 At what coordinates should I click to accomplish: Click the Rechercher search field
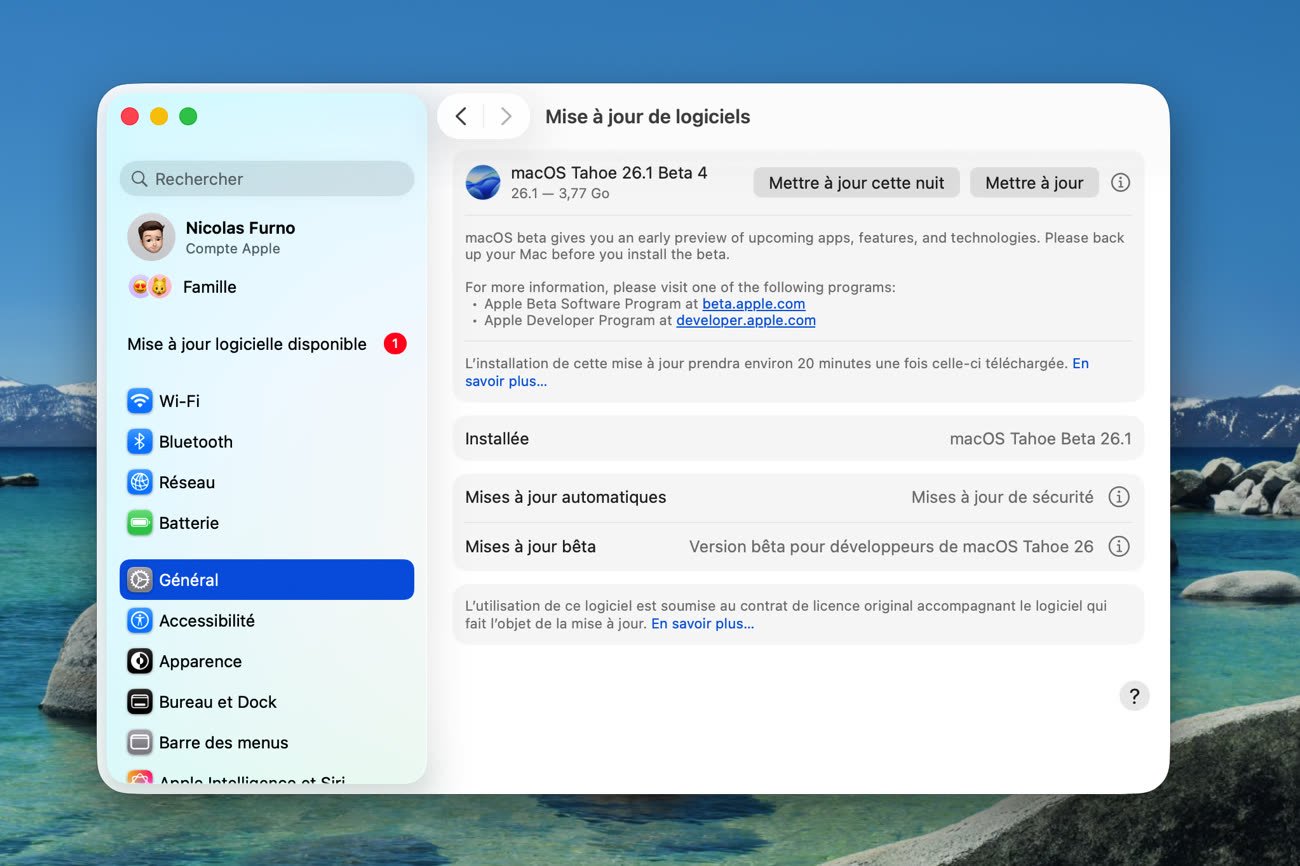coord(266,179)
